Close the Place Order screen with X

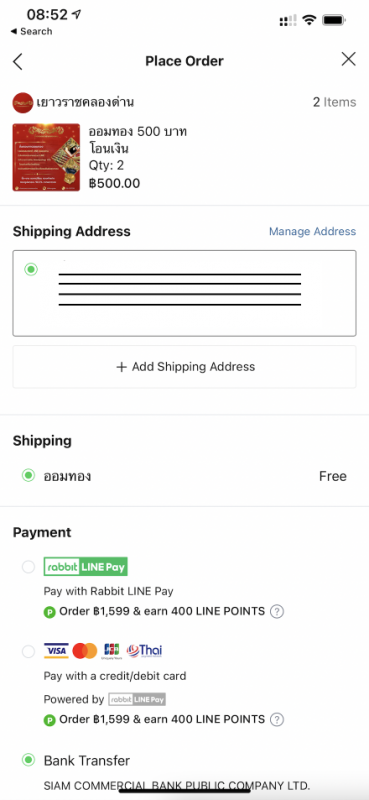click(349, 59)
